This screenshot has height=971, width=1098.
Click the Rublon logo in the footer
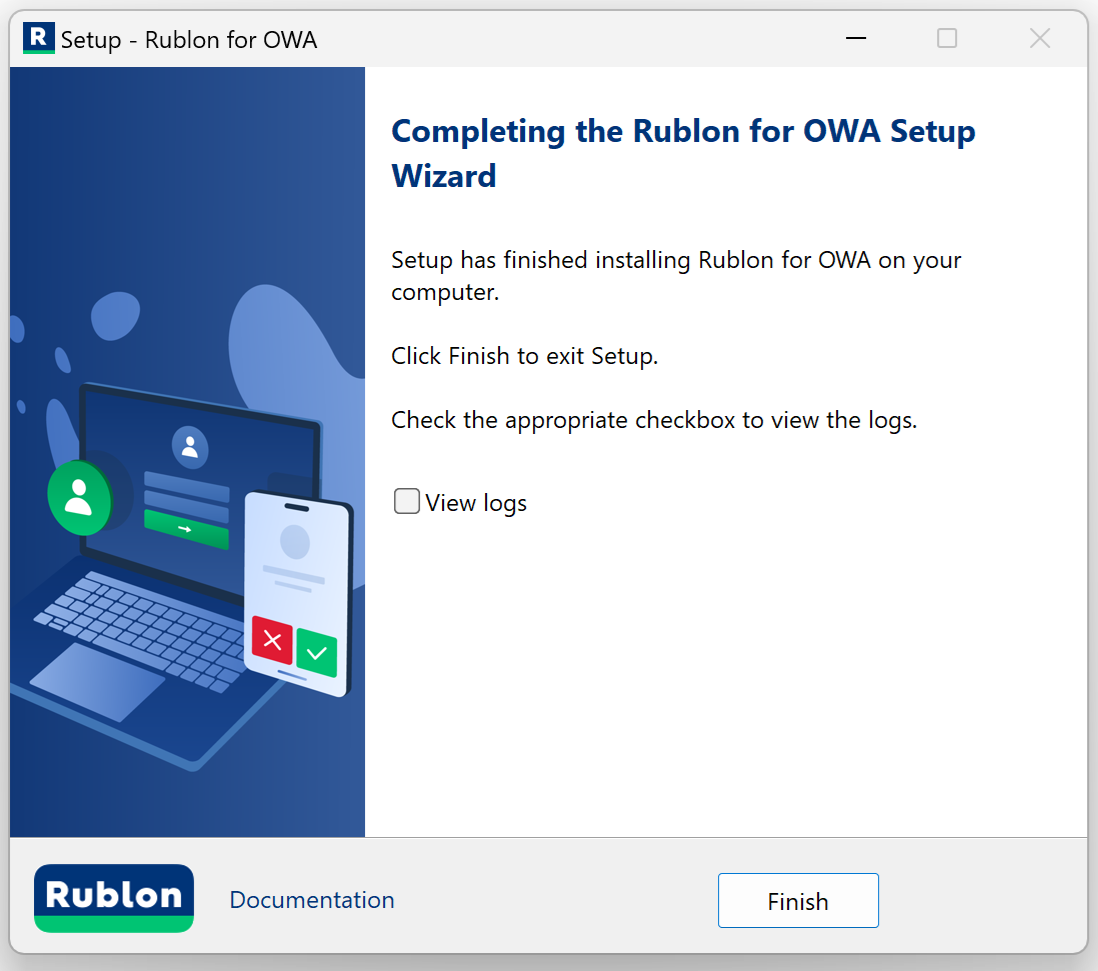coord(113,898)
